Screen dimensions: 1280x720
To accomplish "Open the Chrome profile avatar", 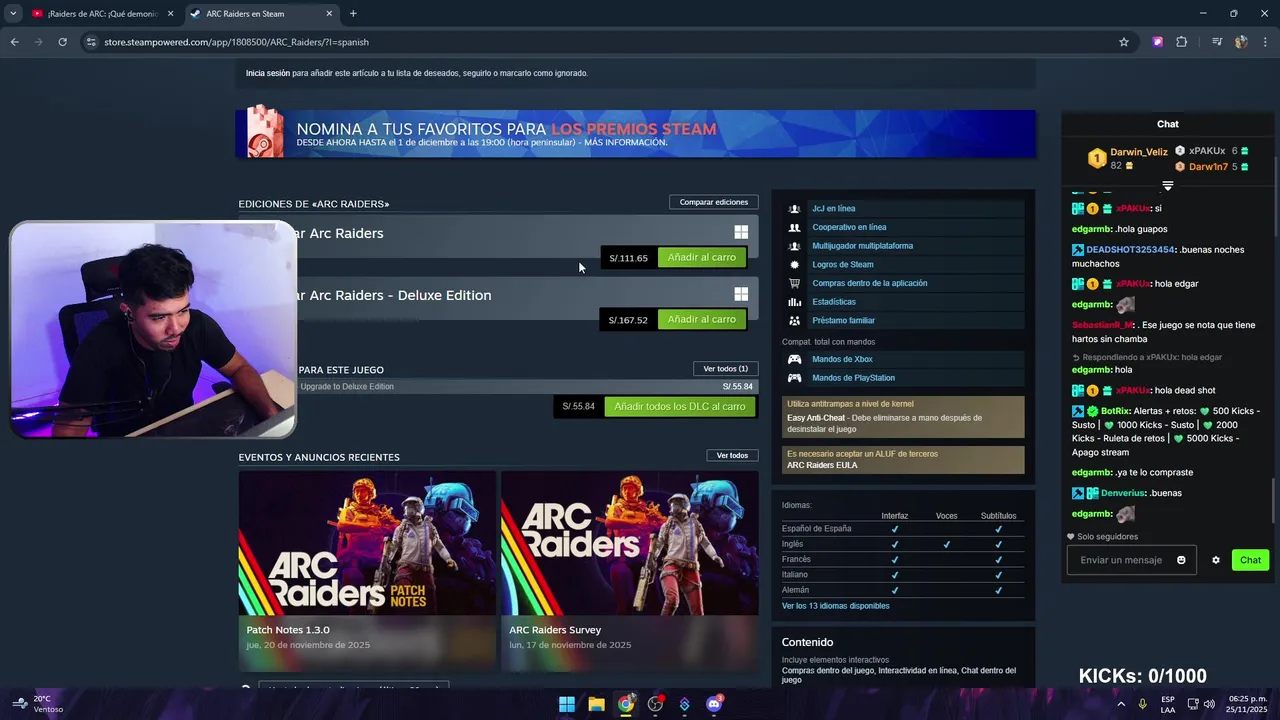I will pos(1241,42).
